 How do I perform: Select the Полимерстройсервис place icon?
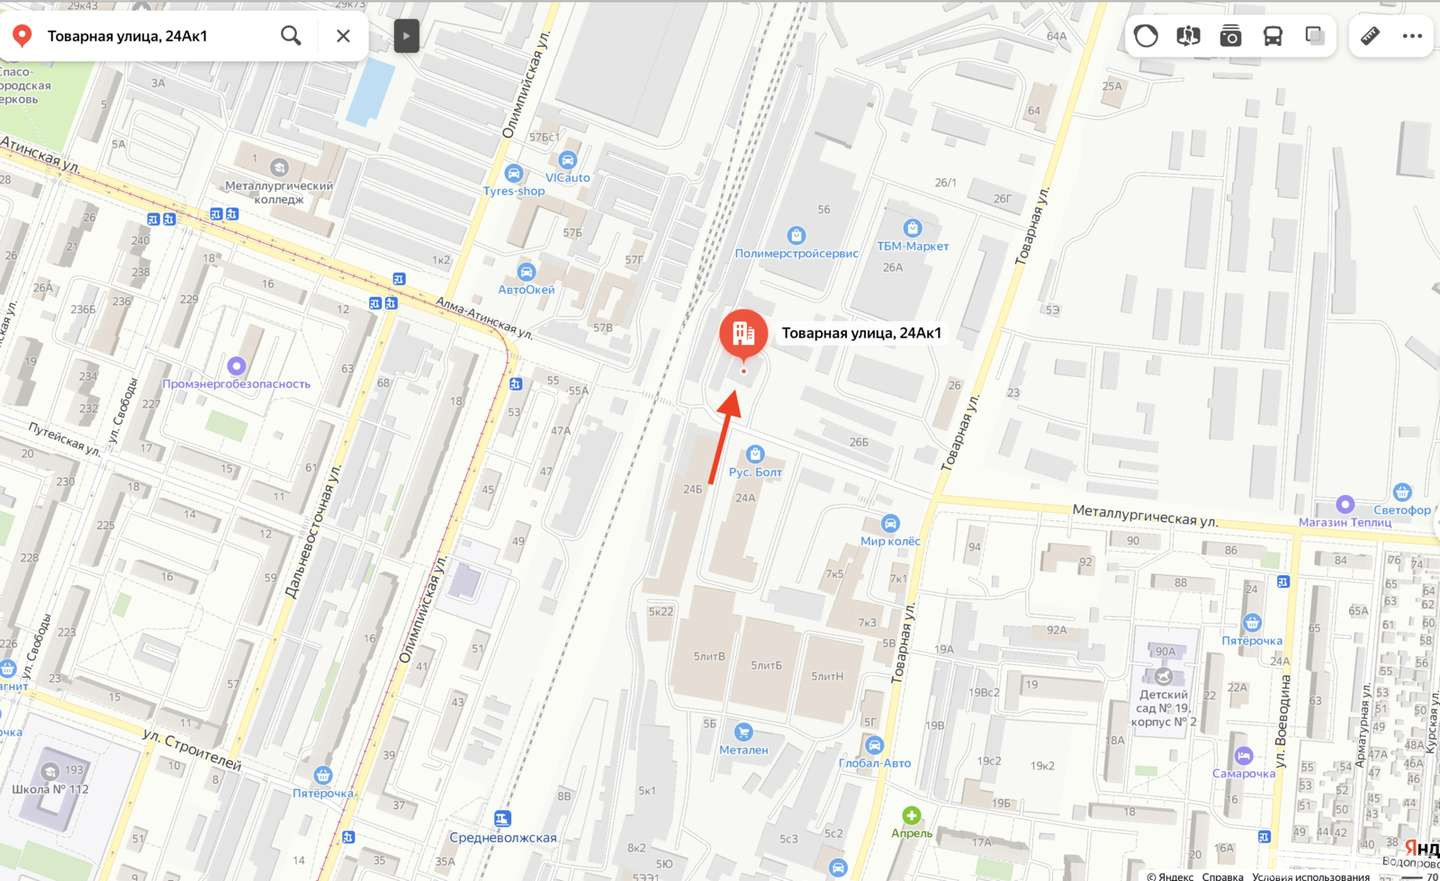click(796, 236)
